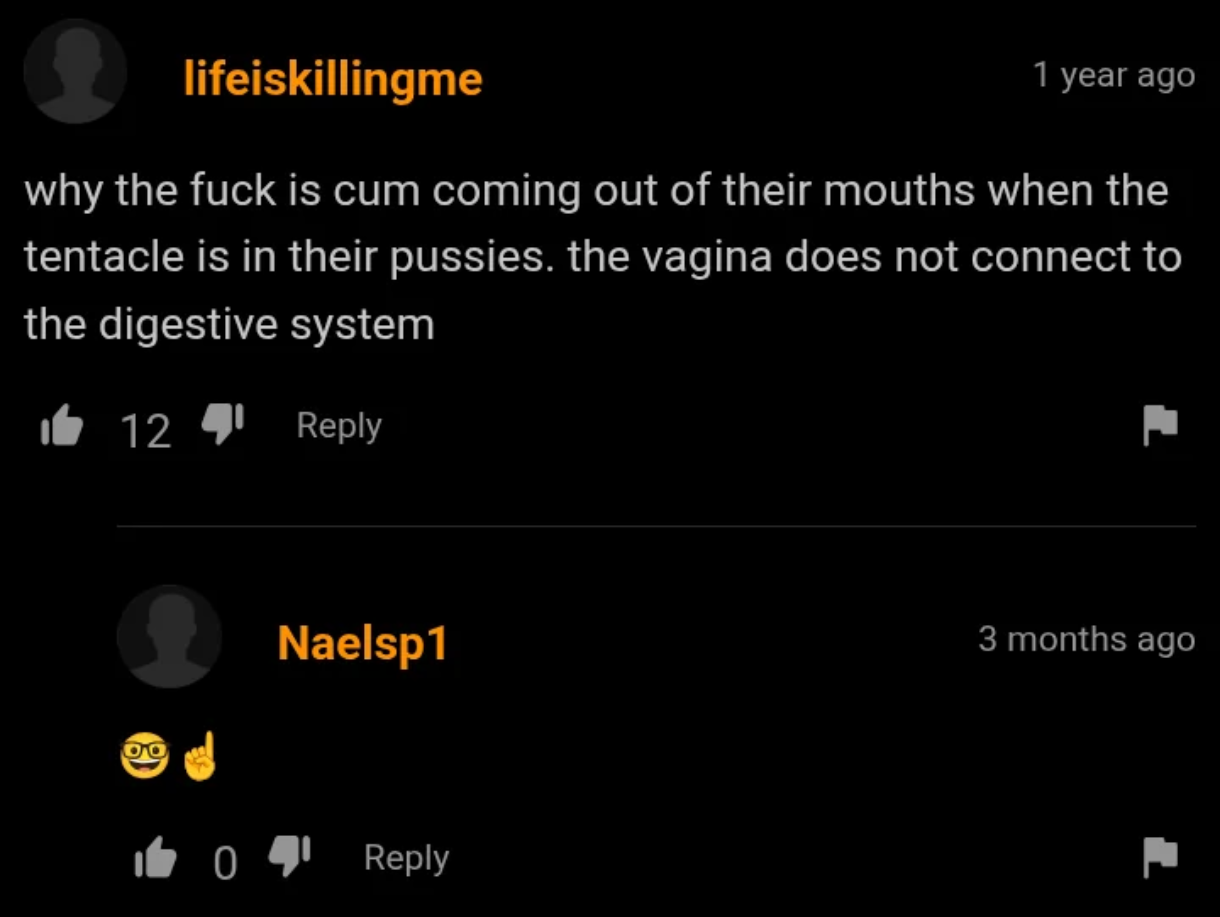1220x917 pixels.
Task: Click the "3 months ago" timestamp
Action: click(1087, 639)
